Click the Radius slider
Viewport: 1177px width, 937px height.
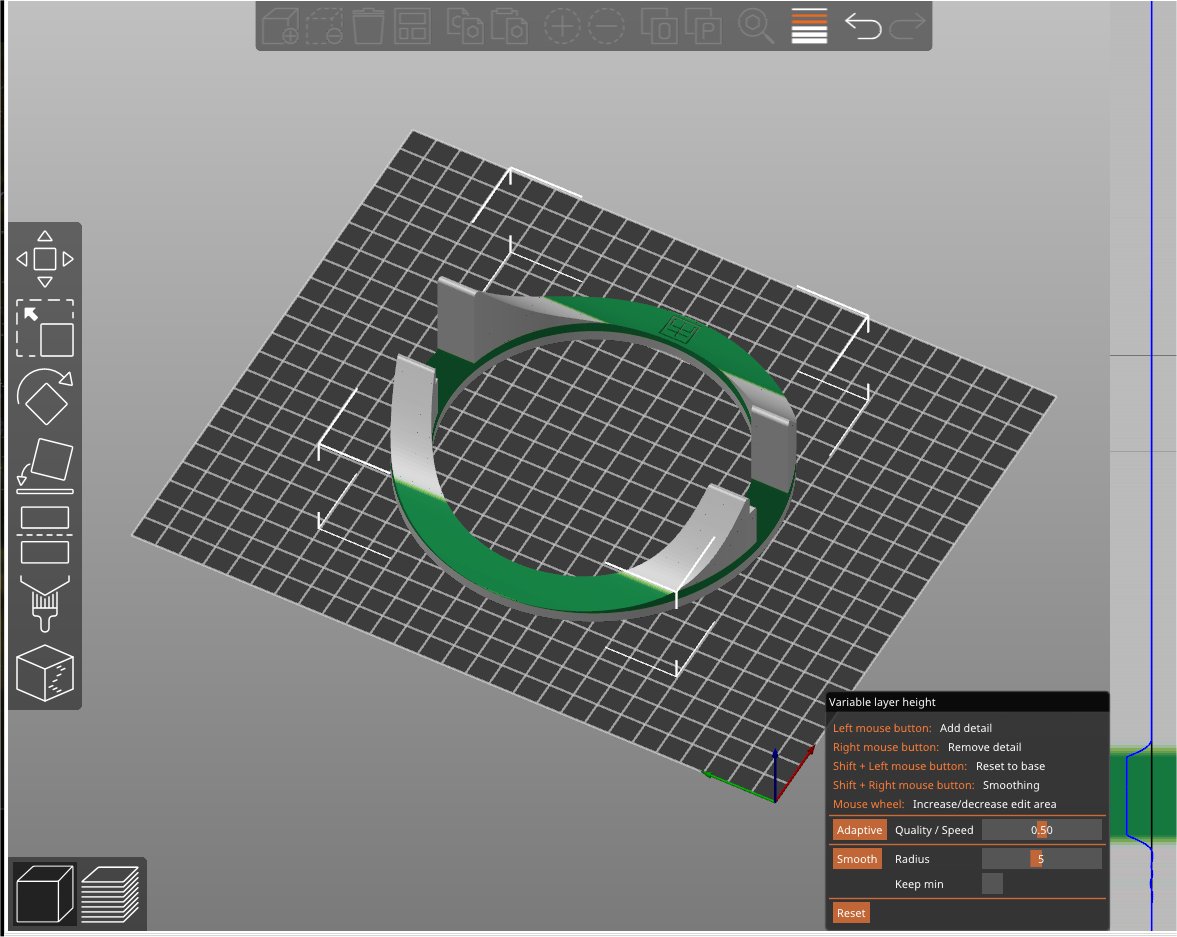(x=1041, y=859)
